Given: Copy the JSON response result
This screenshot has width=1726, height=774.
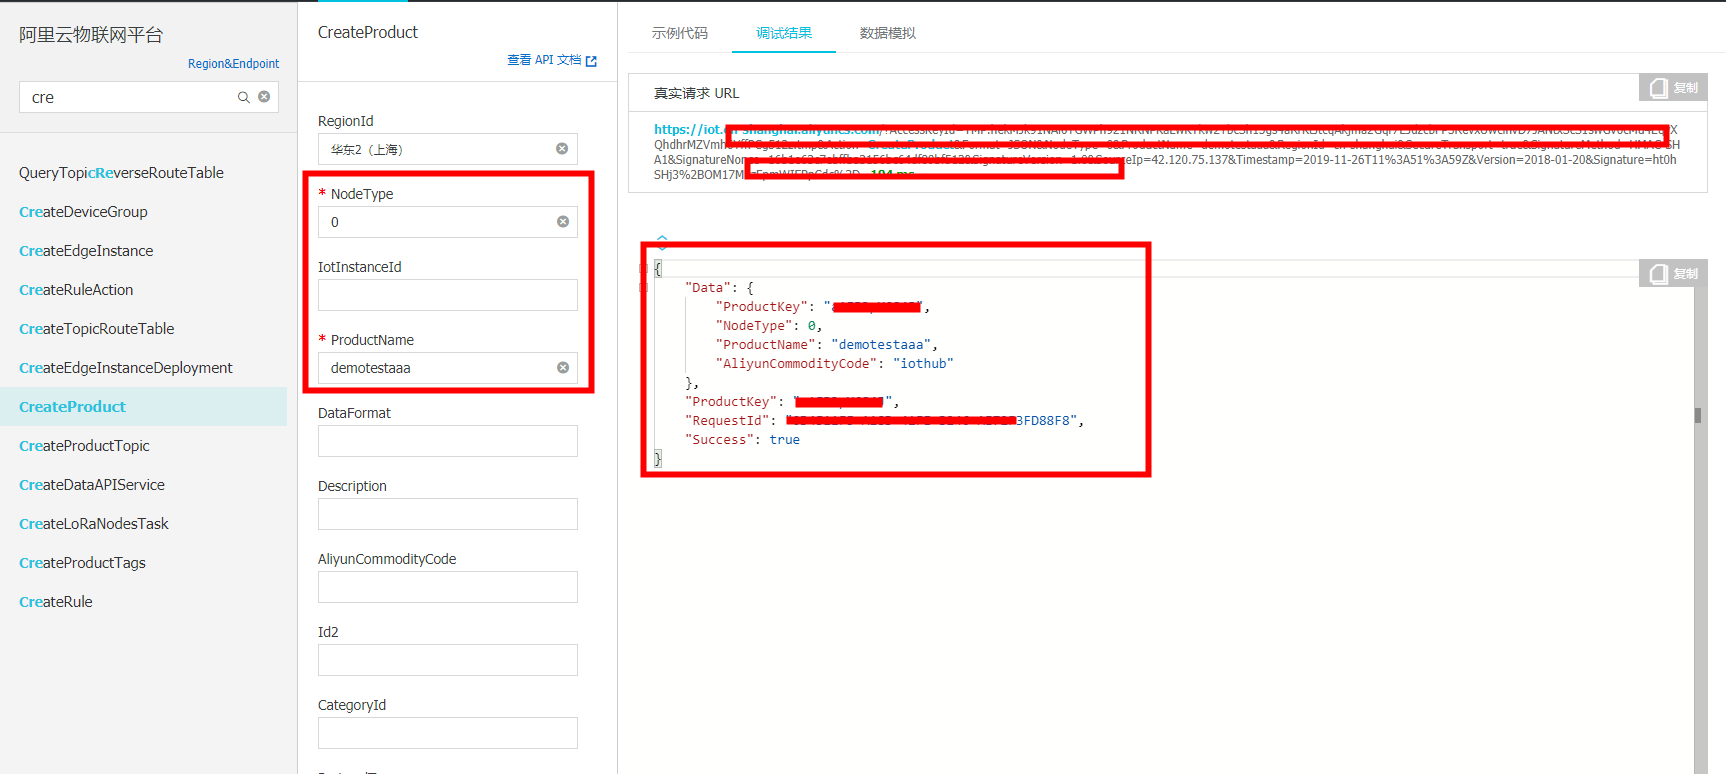Looking at the screenshot, I should coord(1673,274).
